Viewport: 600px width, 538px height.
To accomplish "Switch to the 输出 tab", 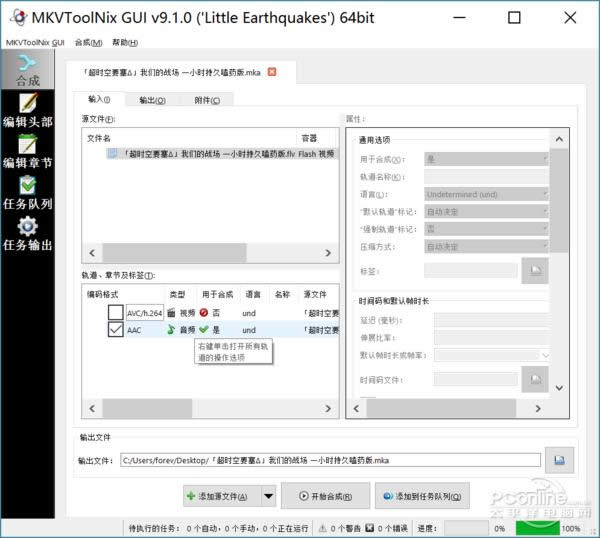I will 152,100.
